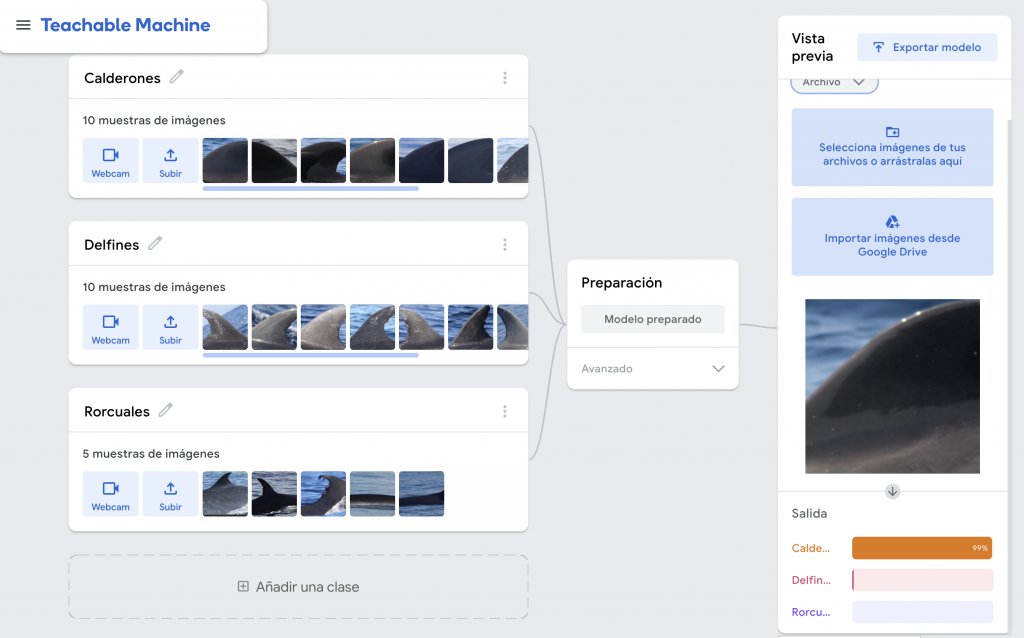1024x638 pixels.
Task: Select the second Rorcuales sample thumbnail
Action: point(274,494)
